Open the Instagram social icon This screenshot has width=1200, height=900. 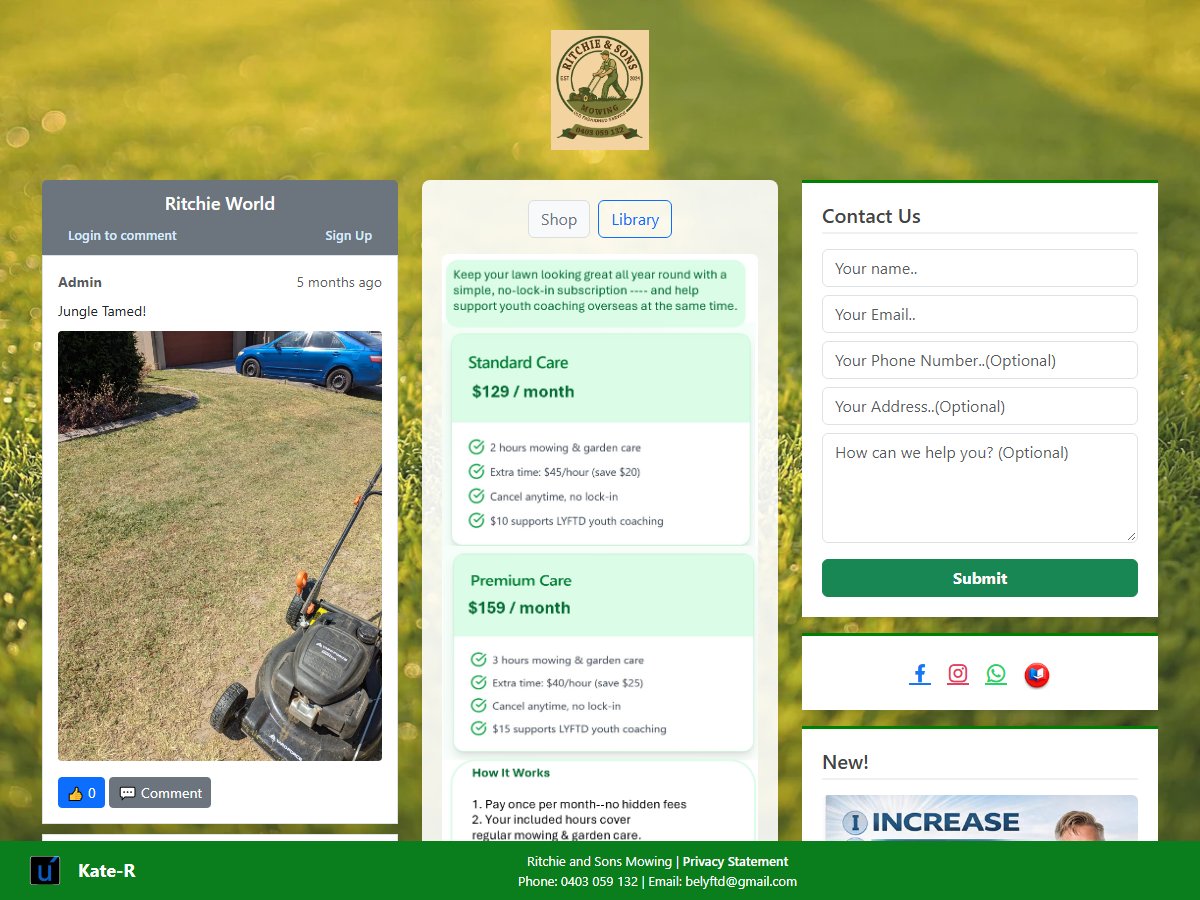958,674
